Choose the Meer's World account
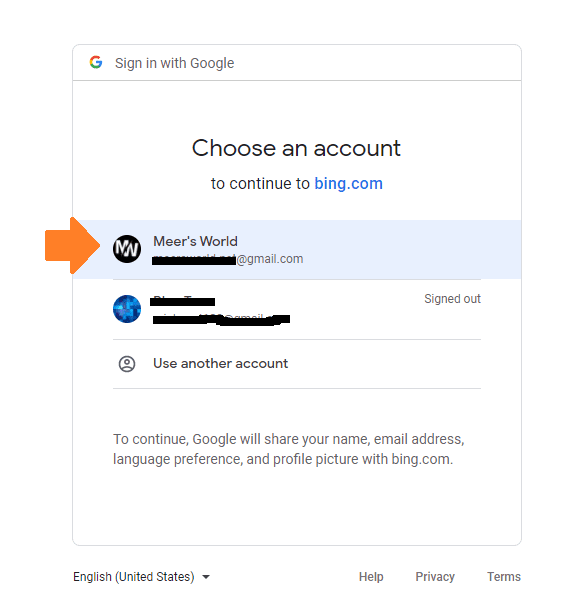This screenshot has height=609, width=567. [297, 249]
